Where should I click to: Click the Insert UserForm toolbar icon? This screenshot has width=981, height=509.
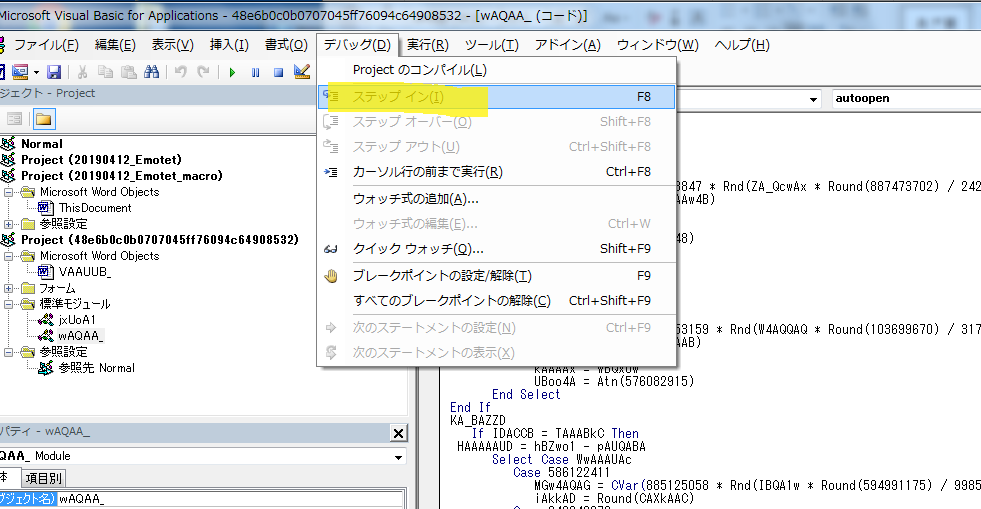(20, 72)
